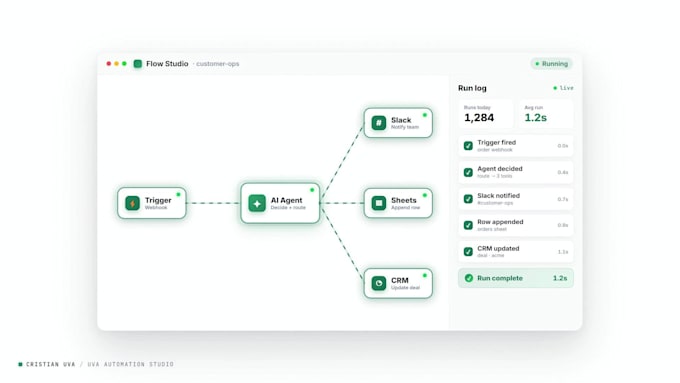Toggle the CRM updated checkbox

(468, 252)
